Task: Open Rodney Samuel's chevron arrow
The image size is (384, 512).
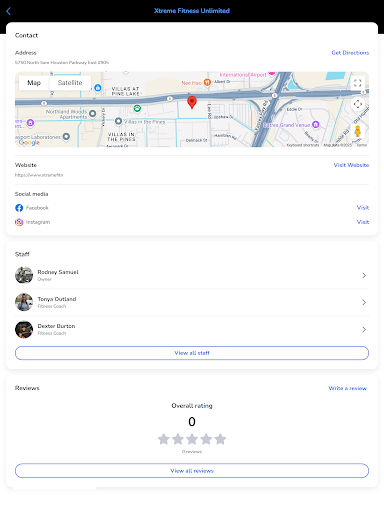Action: pyautogui.click(x=364, y=275)
